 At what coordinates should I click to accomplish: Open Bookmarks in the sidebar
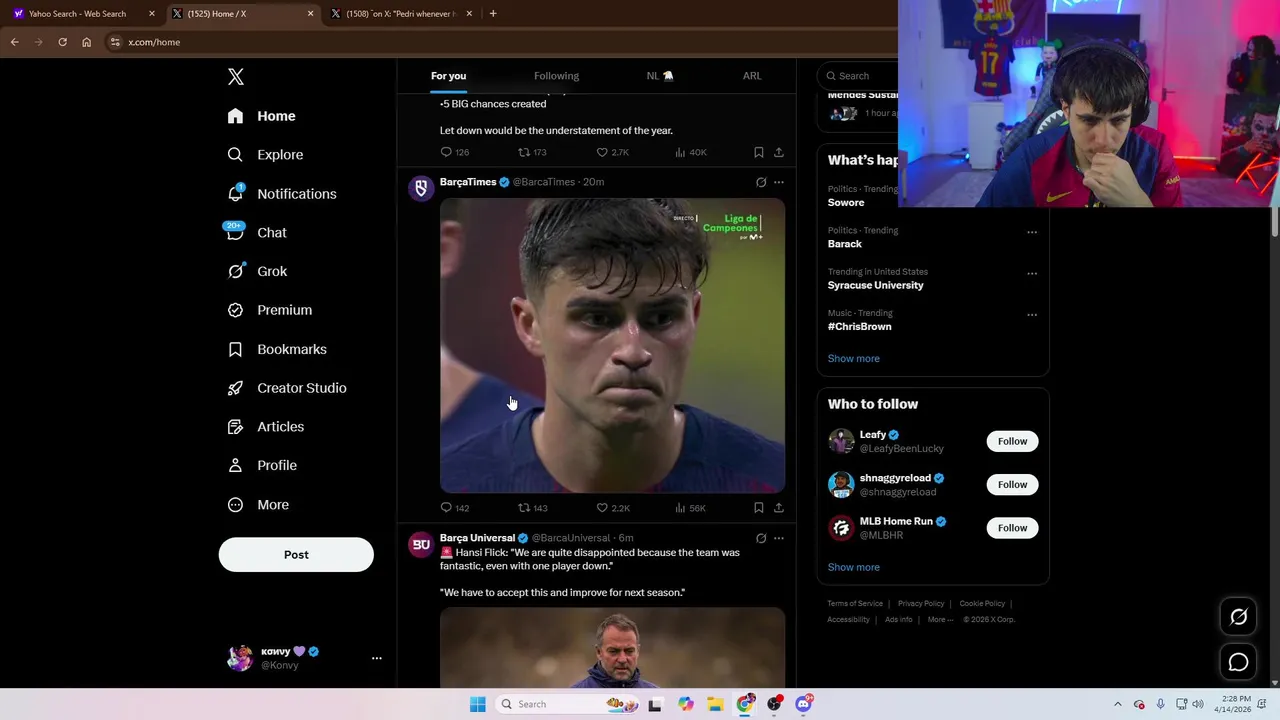[276, 349]
